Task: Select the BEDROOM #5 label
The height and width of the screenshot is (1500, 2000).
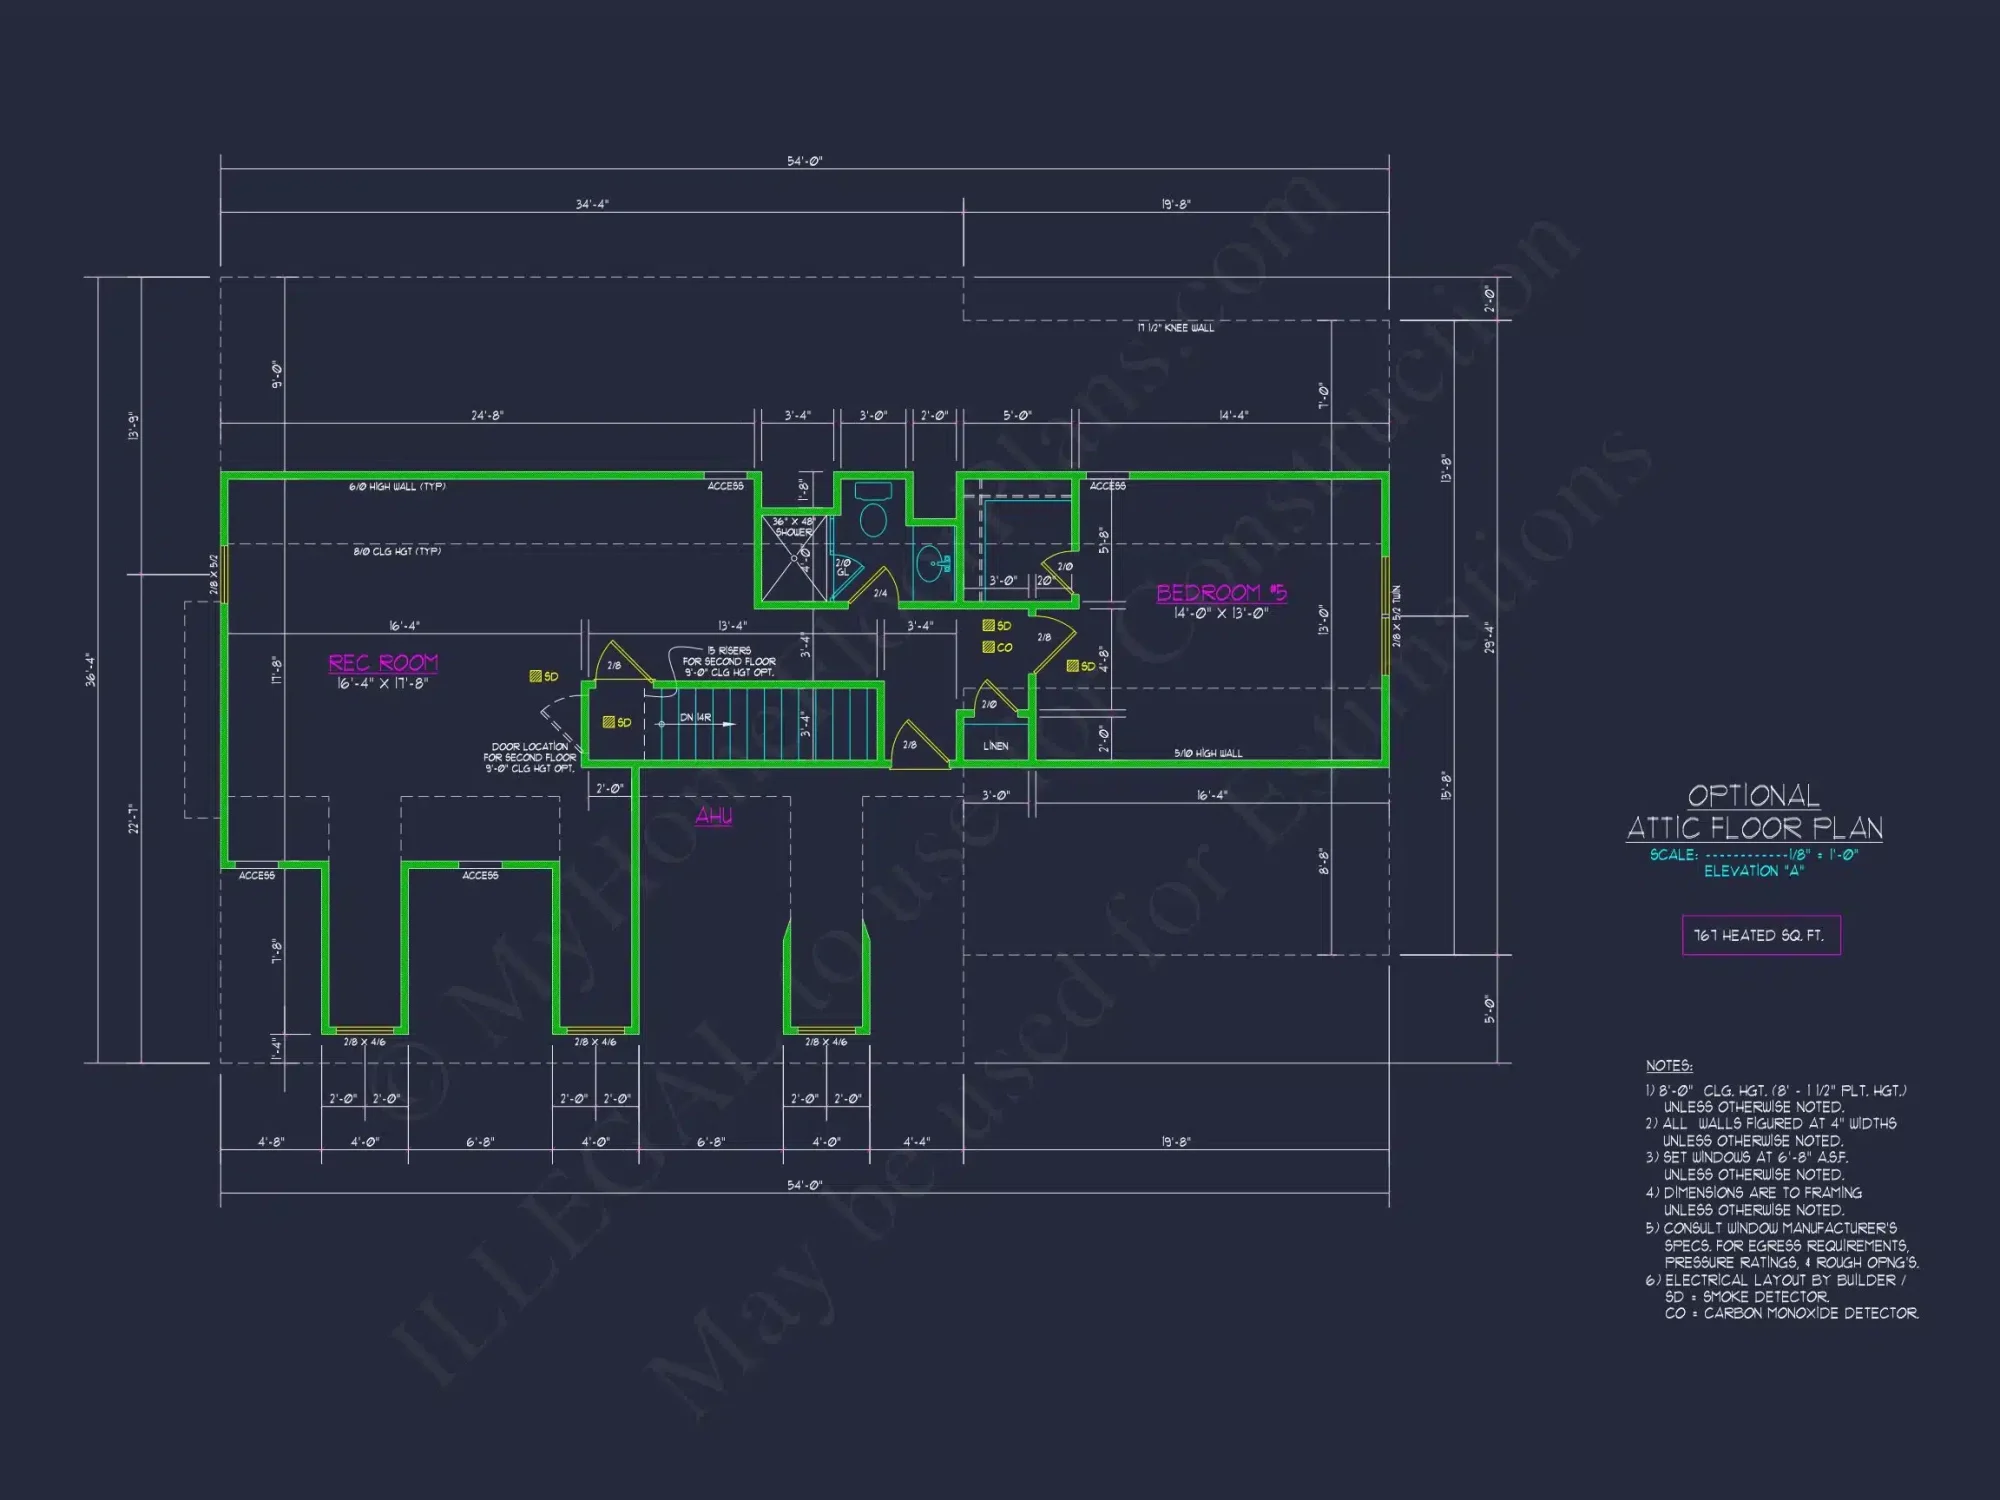Action: click(x=1222, y=593)
